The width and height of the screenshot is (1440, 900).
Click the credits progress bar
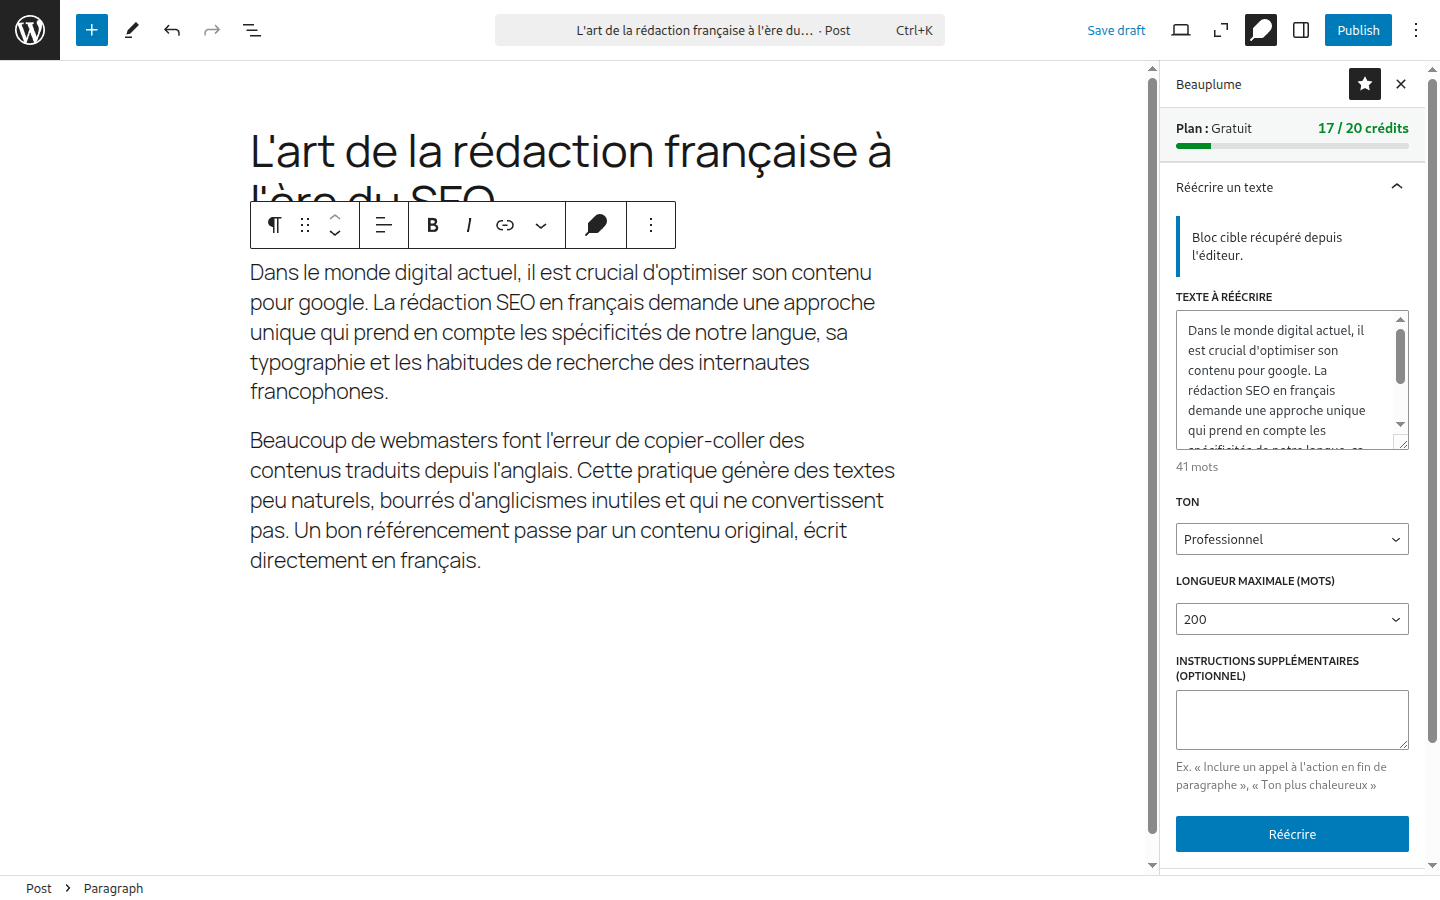1292,146
